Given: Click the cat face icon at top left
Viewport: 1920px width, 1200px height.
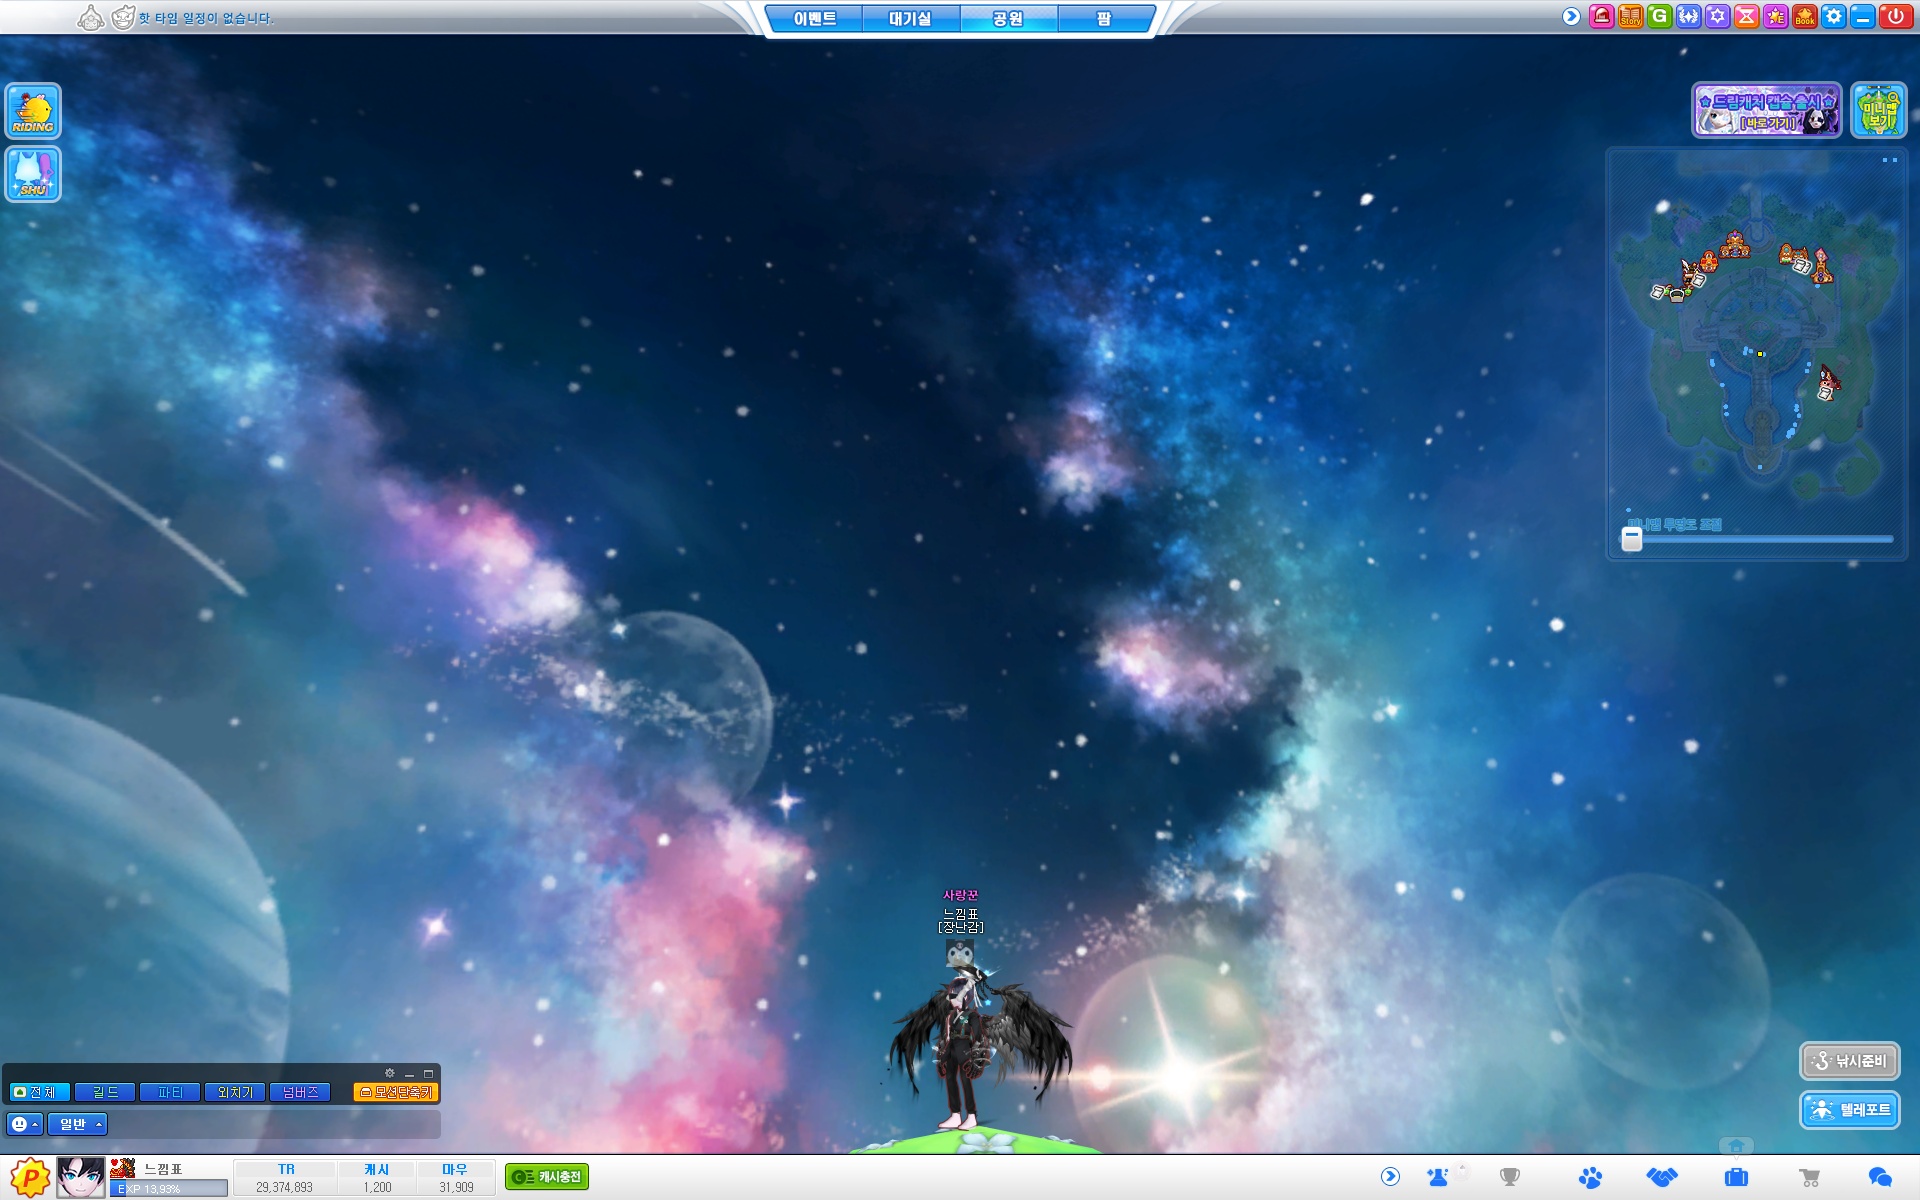Looking at the screenshot, I should click(x=122, y=17).
